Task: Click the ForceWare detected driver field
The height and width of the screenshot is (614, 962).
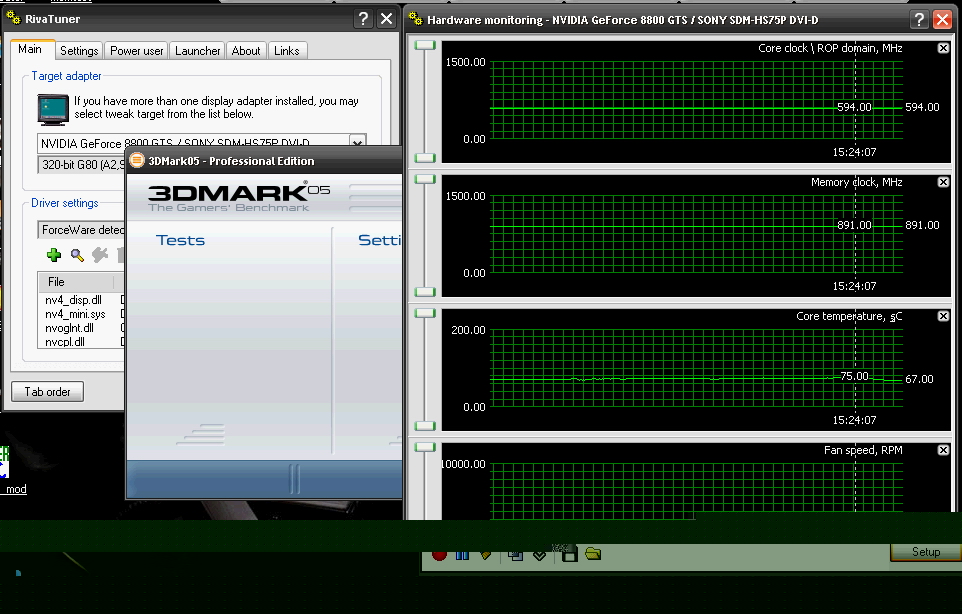Action: click(x=81, y=229)
